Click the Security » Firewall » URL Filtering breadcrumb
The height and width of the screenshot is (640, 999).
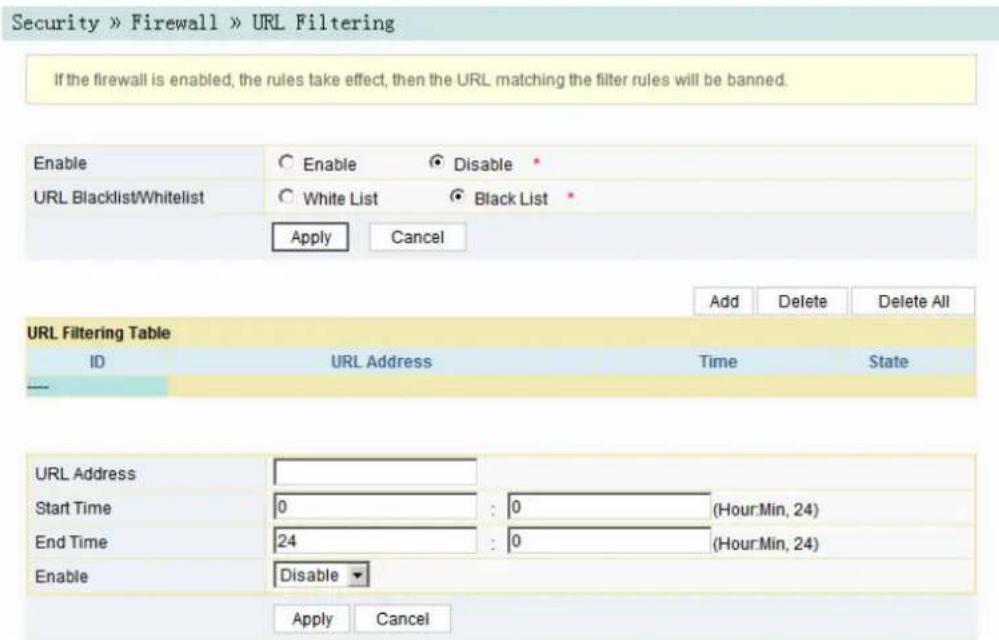point(203,23)
